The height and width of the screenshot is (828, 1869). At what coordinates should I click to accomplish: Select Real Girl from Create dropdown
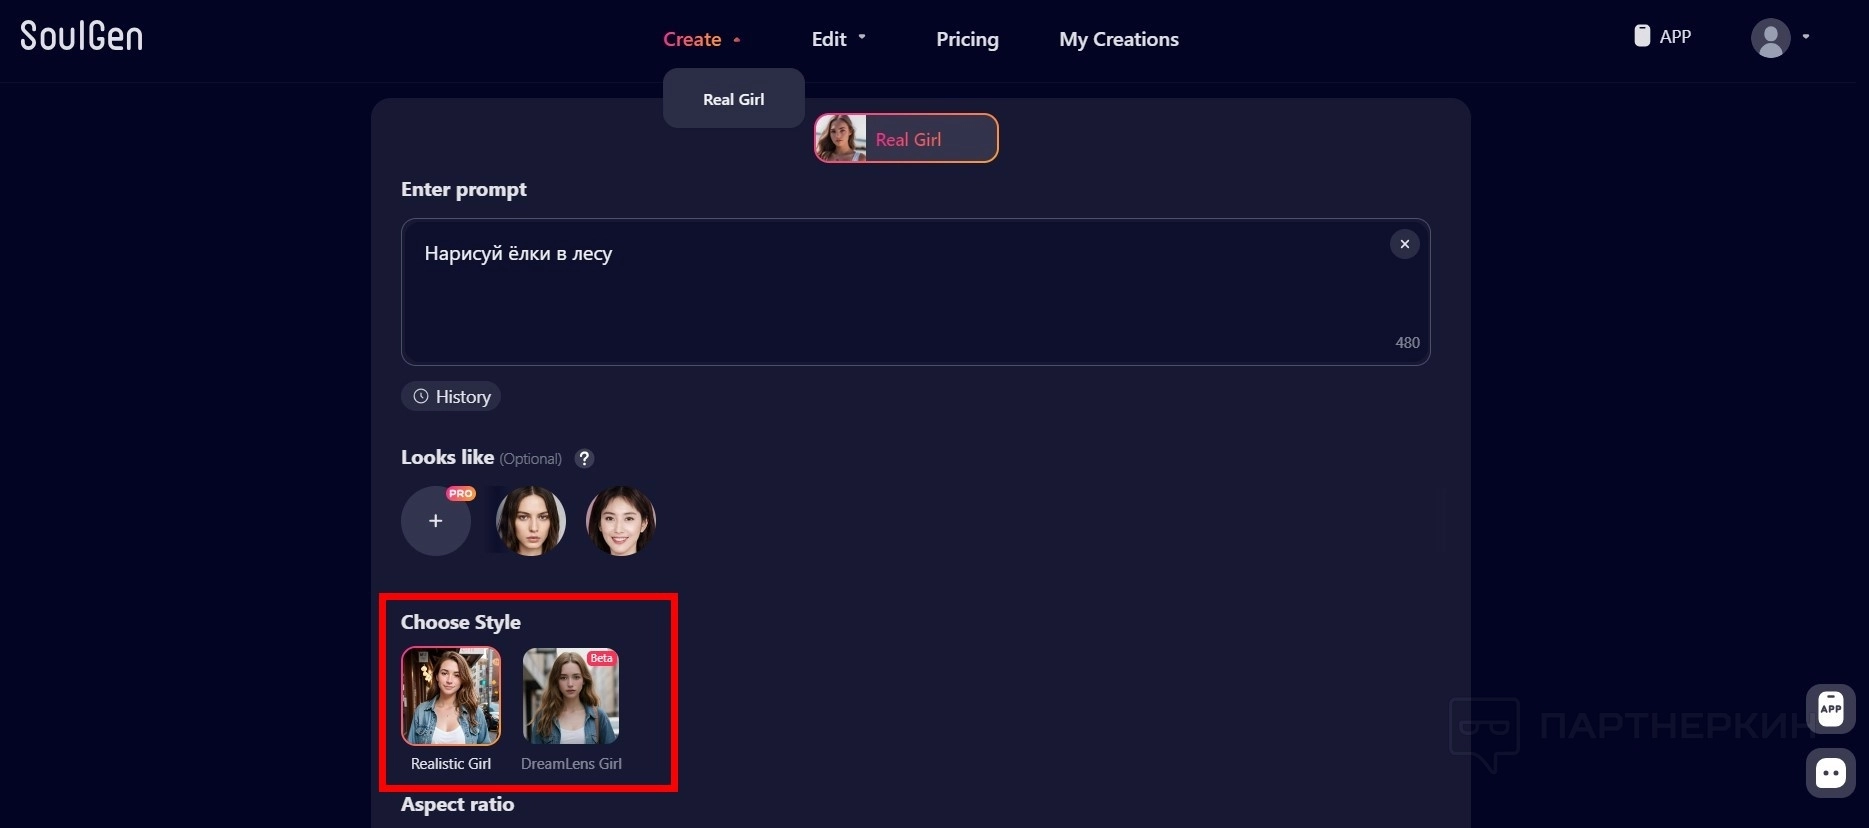pyautogui.click(x=733, y=99)
